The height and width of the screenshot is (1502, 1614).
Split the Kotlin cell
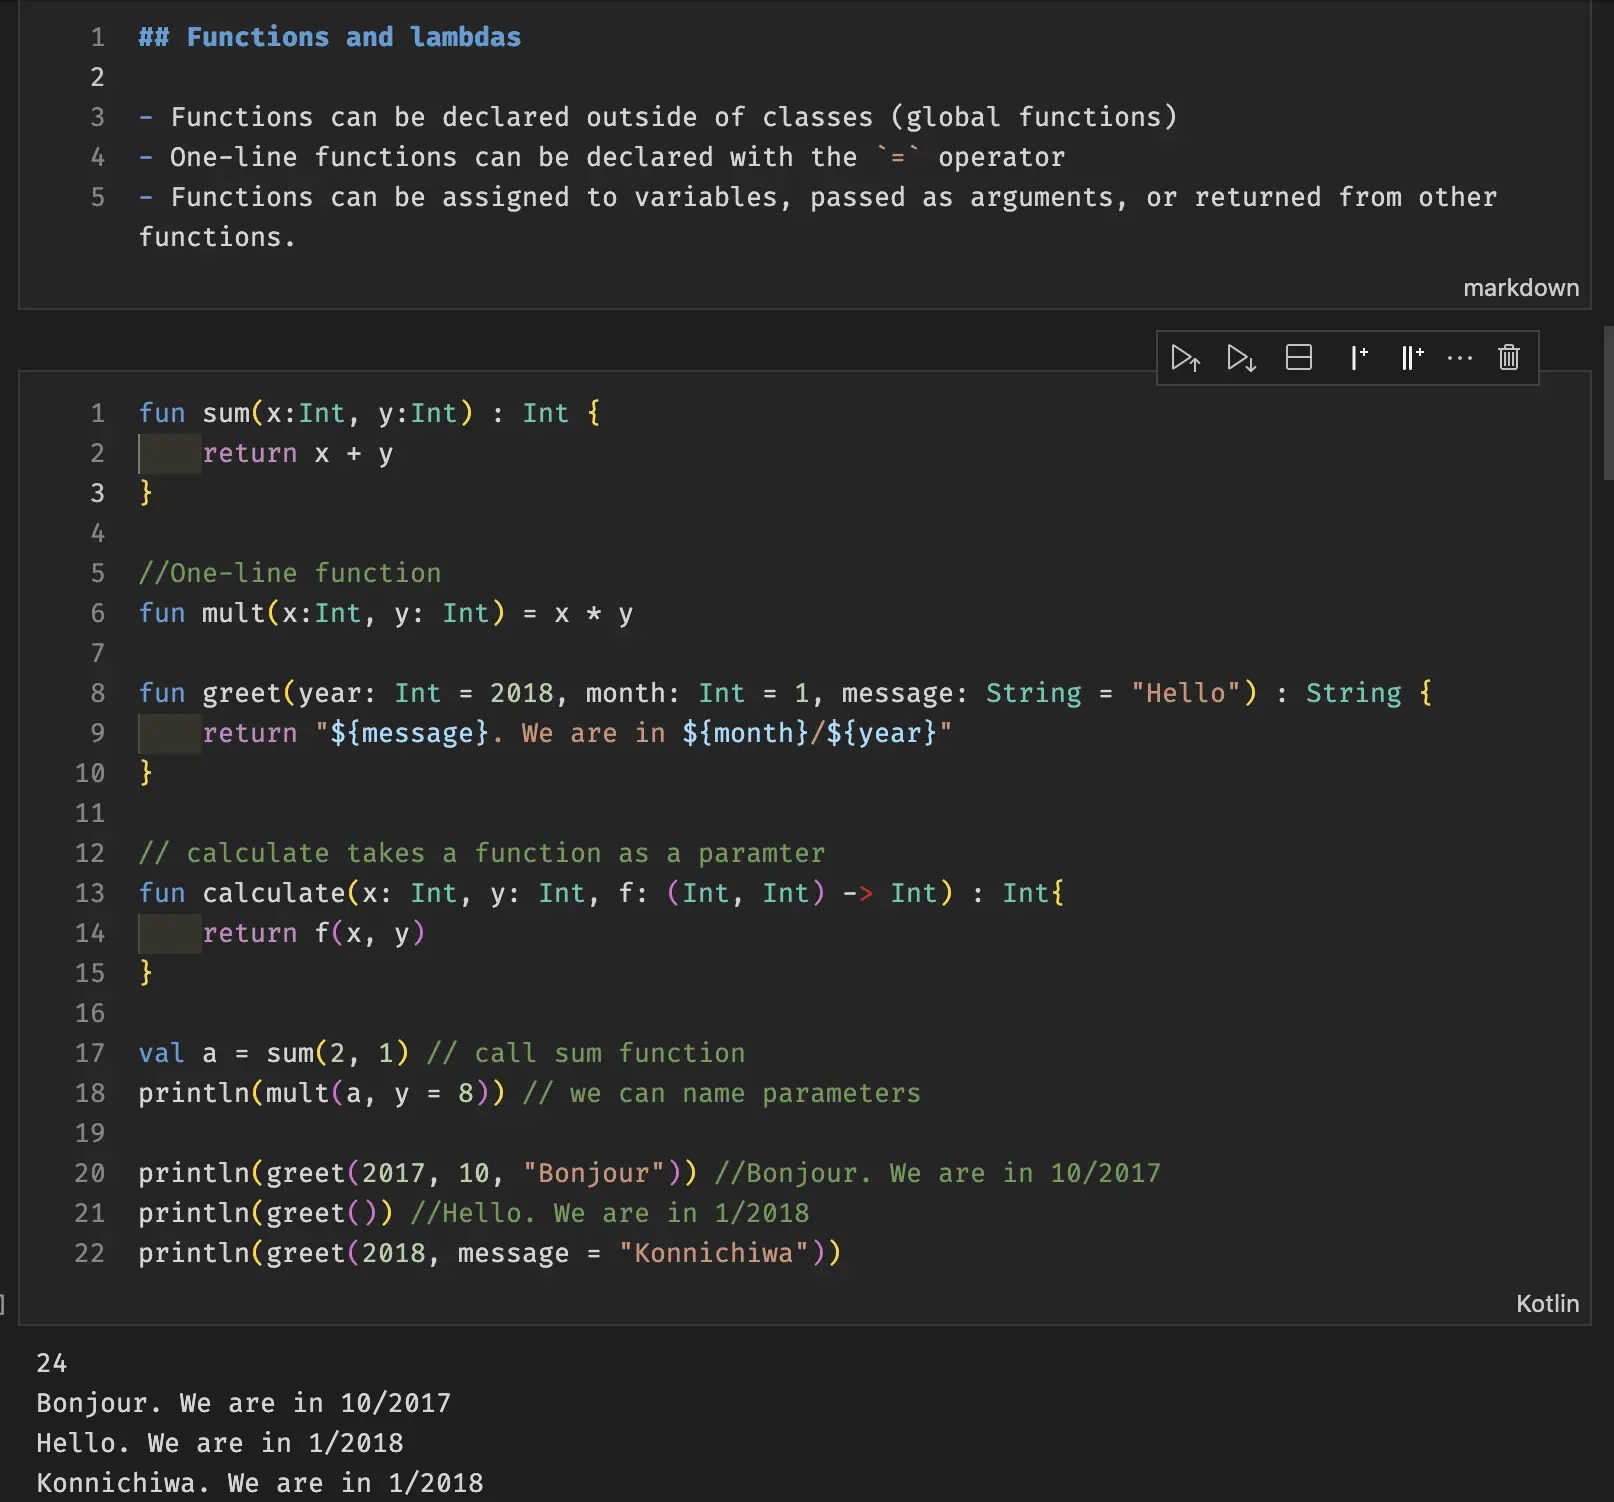(x=1298, y=358)
